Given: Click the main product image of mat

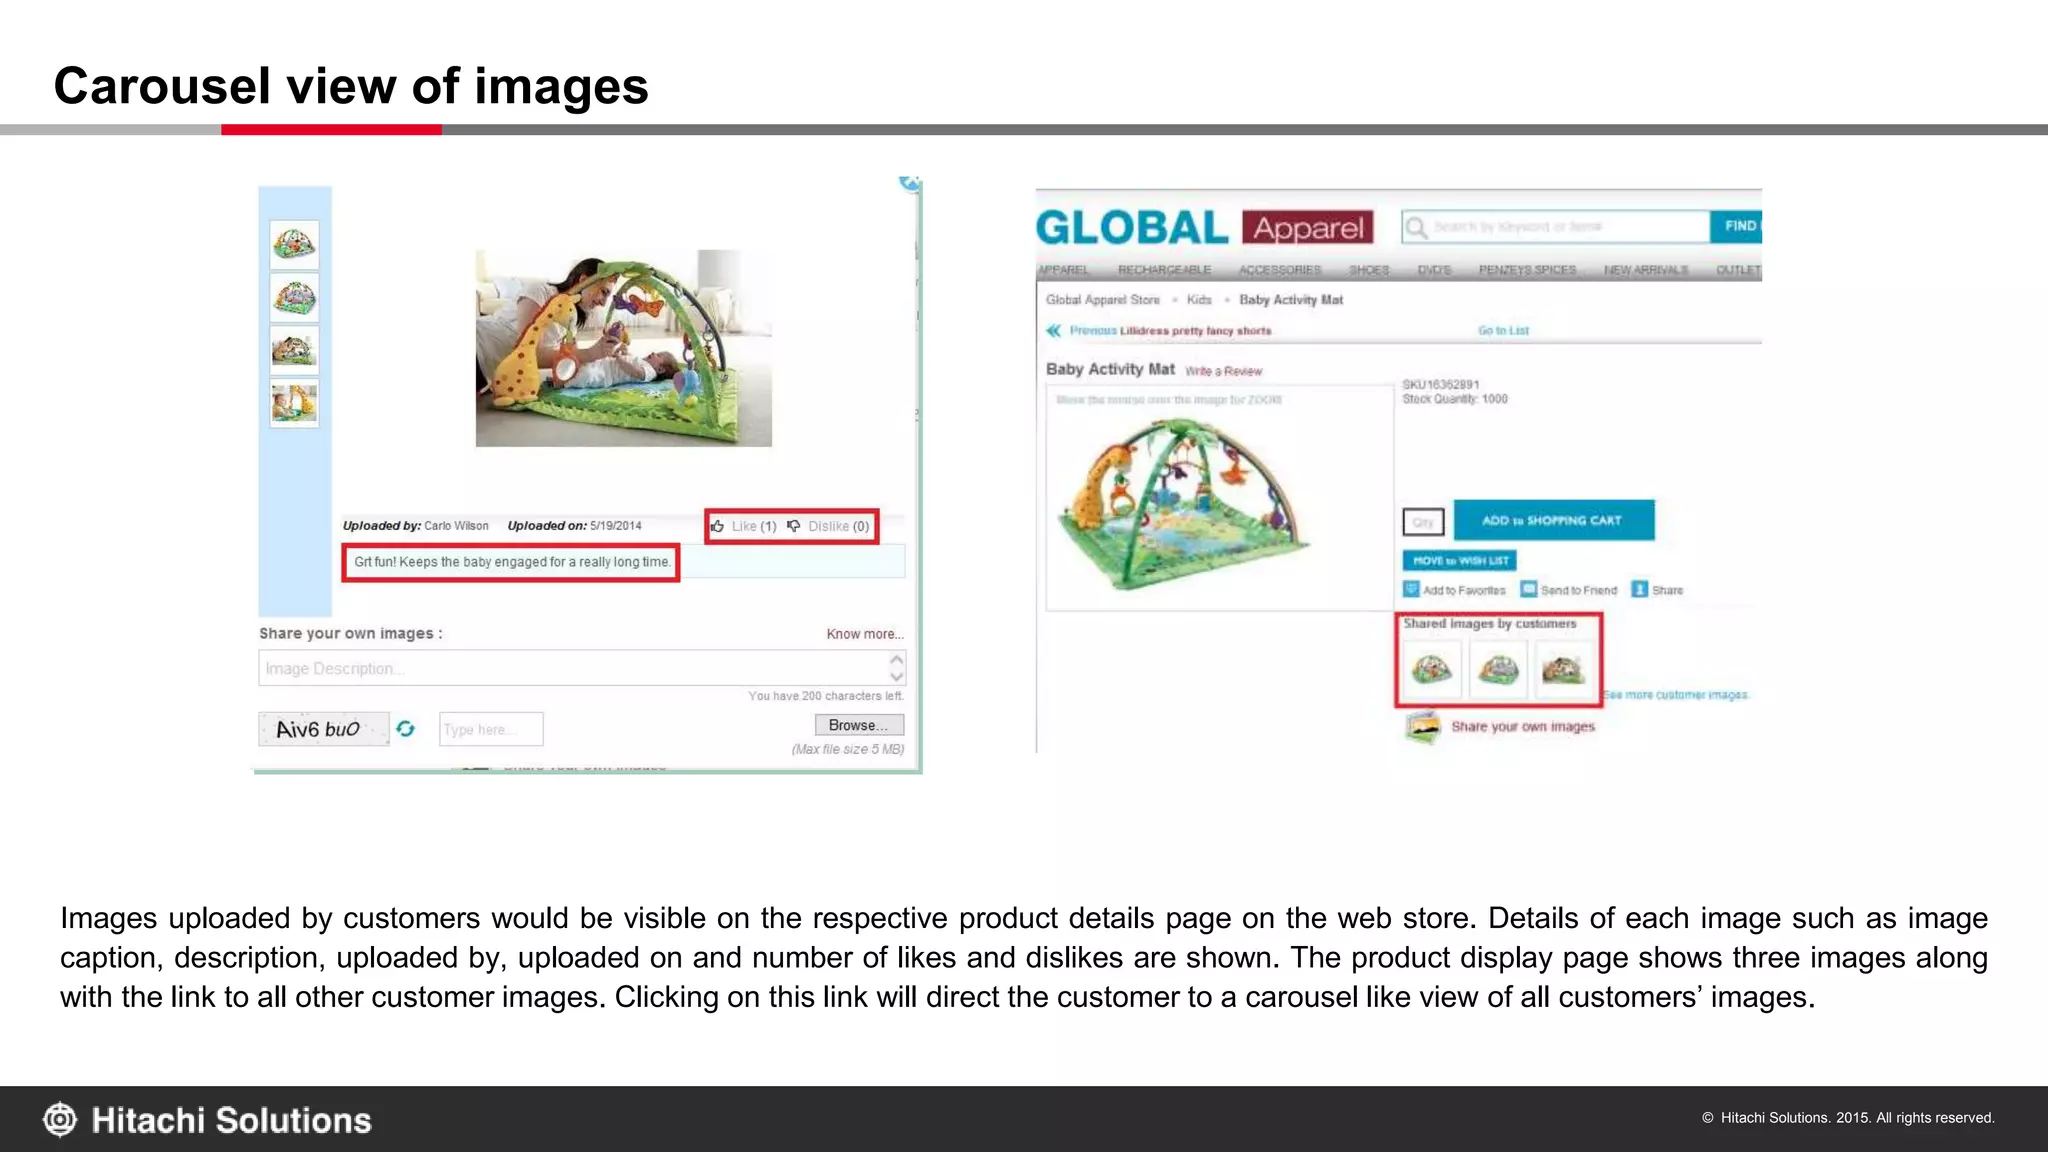Looking at the screenshot, I should (1184, 503).
